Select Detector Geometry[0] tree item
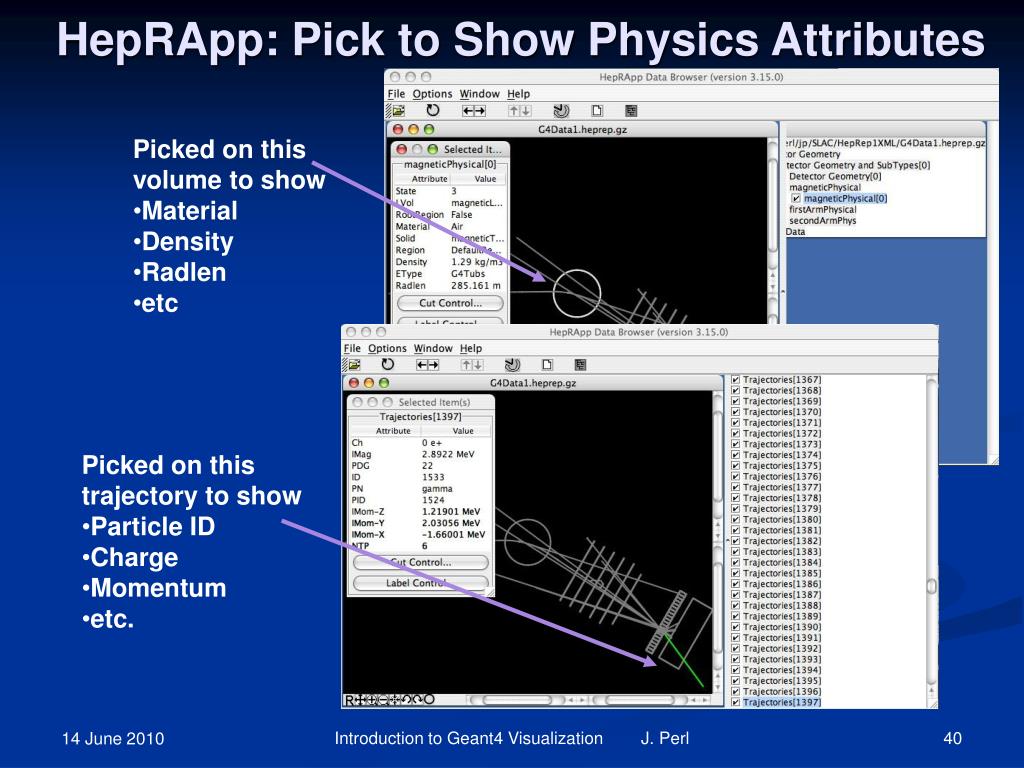 click(x=835, y=176)
